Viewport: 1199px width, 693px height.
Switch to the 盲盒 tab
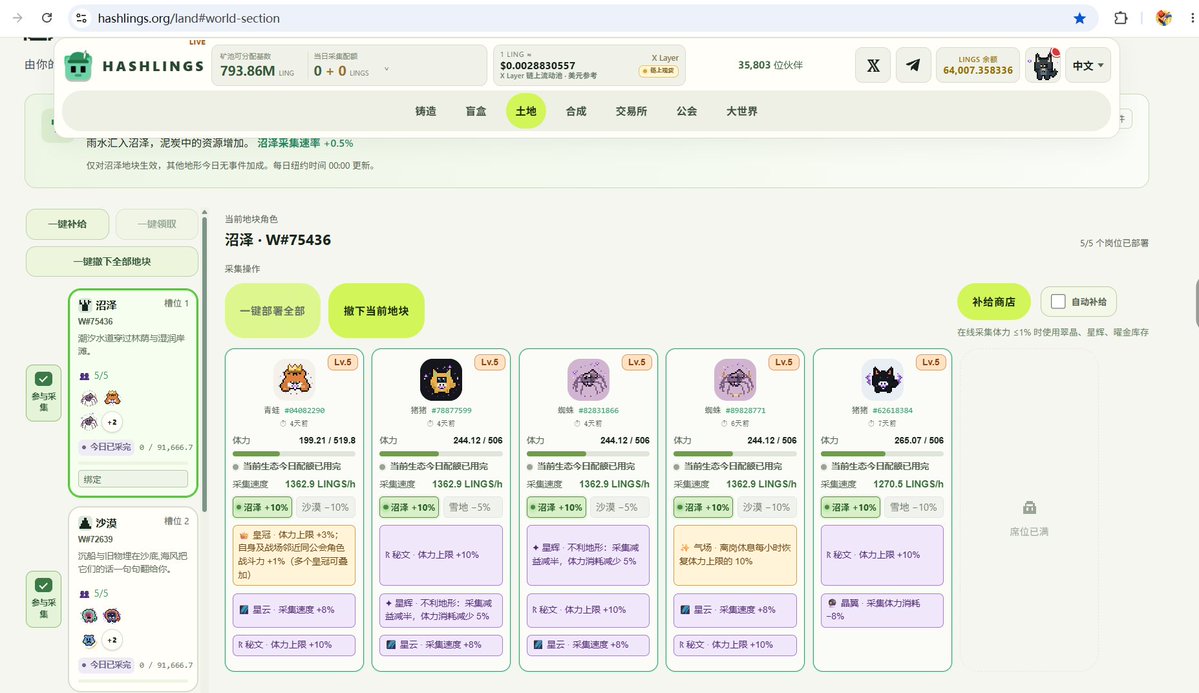(476, 111)
